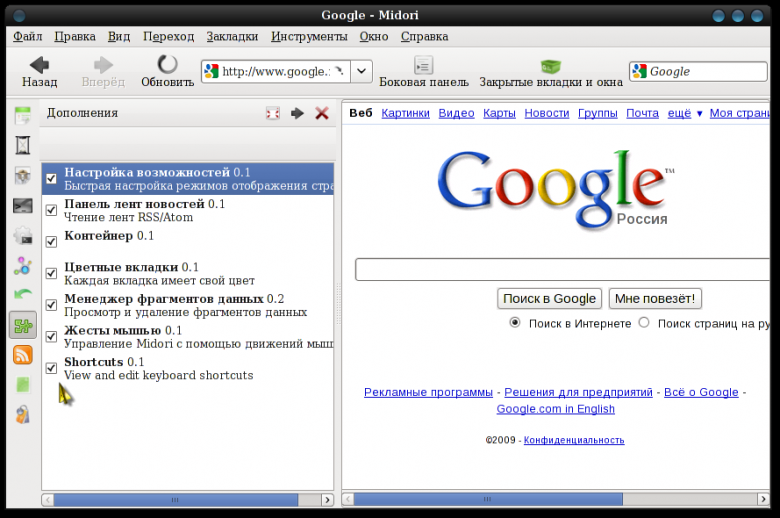This screenshot has height=518, width=780.
Task: Click left arrow of web page scrollbar
Action: [348, 499]
